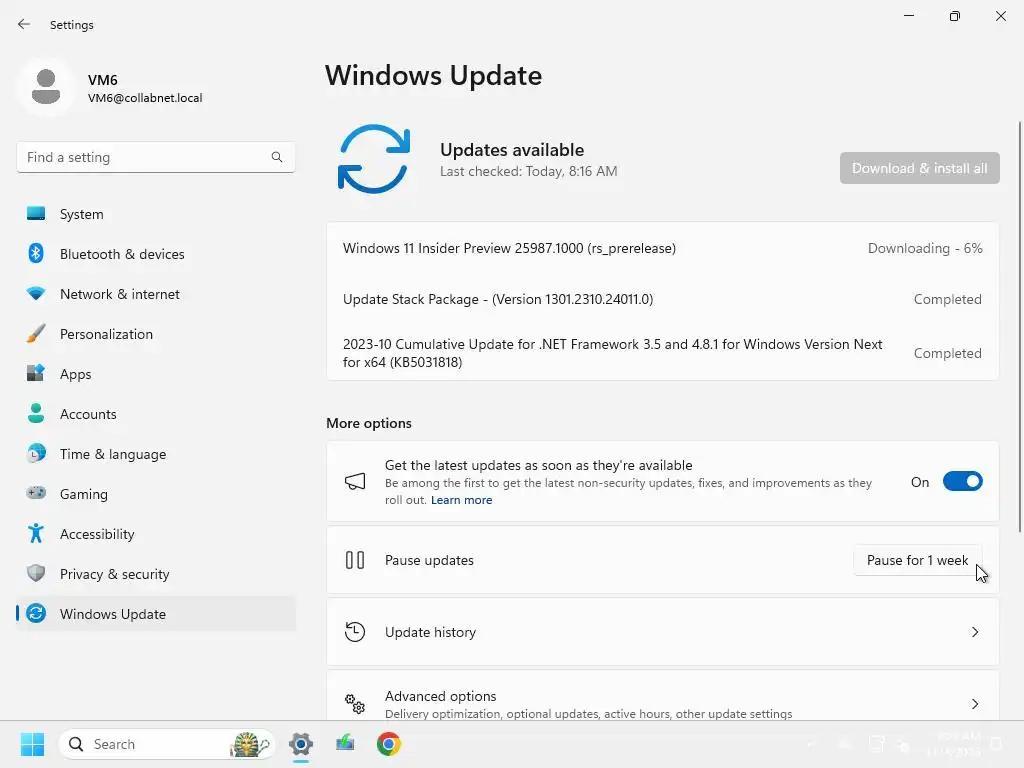Image resolution: width=1024 pixels, height=768 pixels.
Task: Select Personalization in the sidebar
Action: 156,334
